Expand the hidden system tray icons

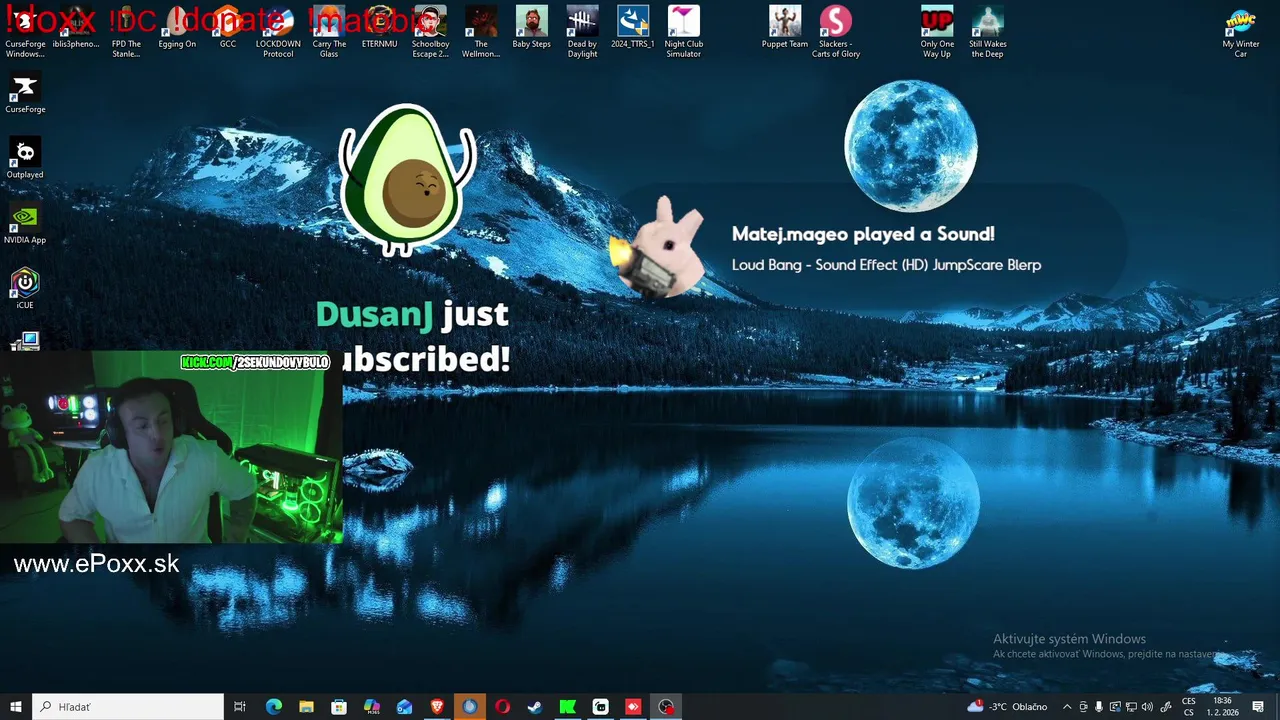1066,707
